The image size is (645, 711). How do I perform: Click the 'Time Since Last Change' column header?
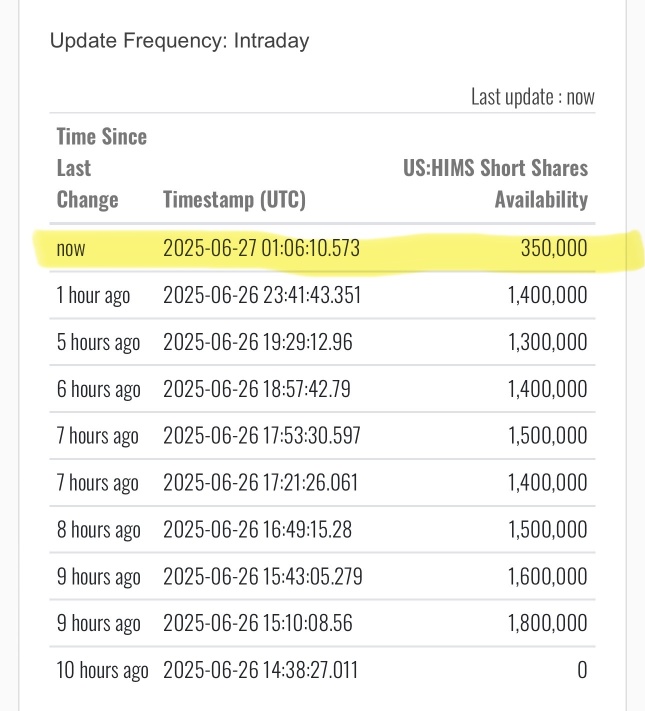click(x=102, y=168)
